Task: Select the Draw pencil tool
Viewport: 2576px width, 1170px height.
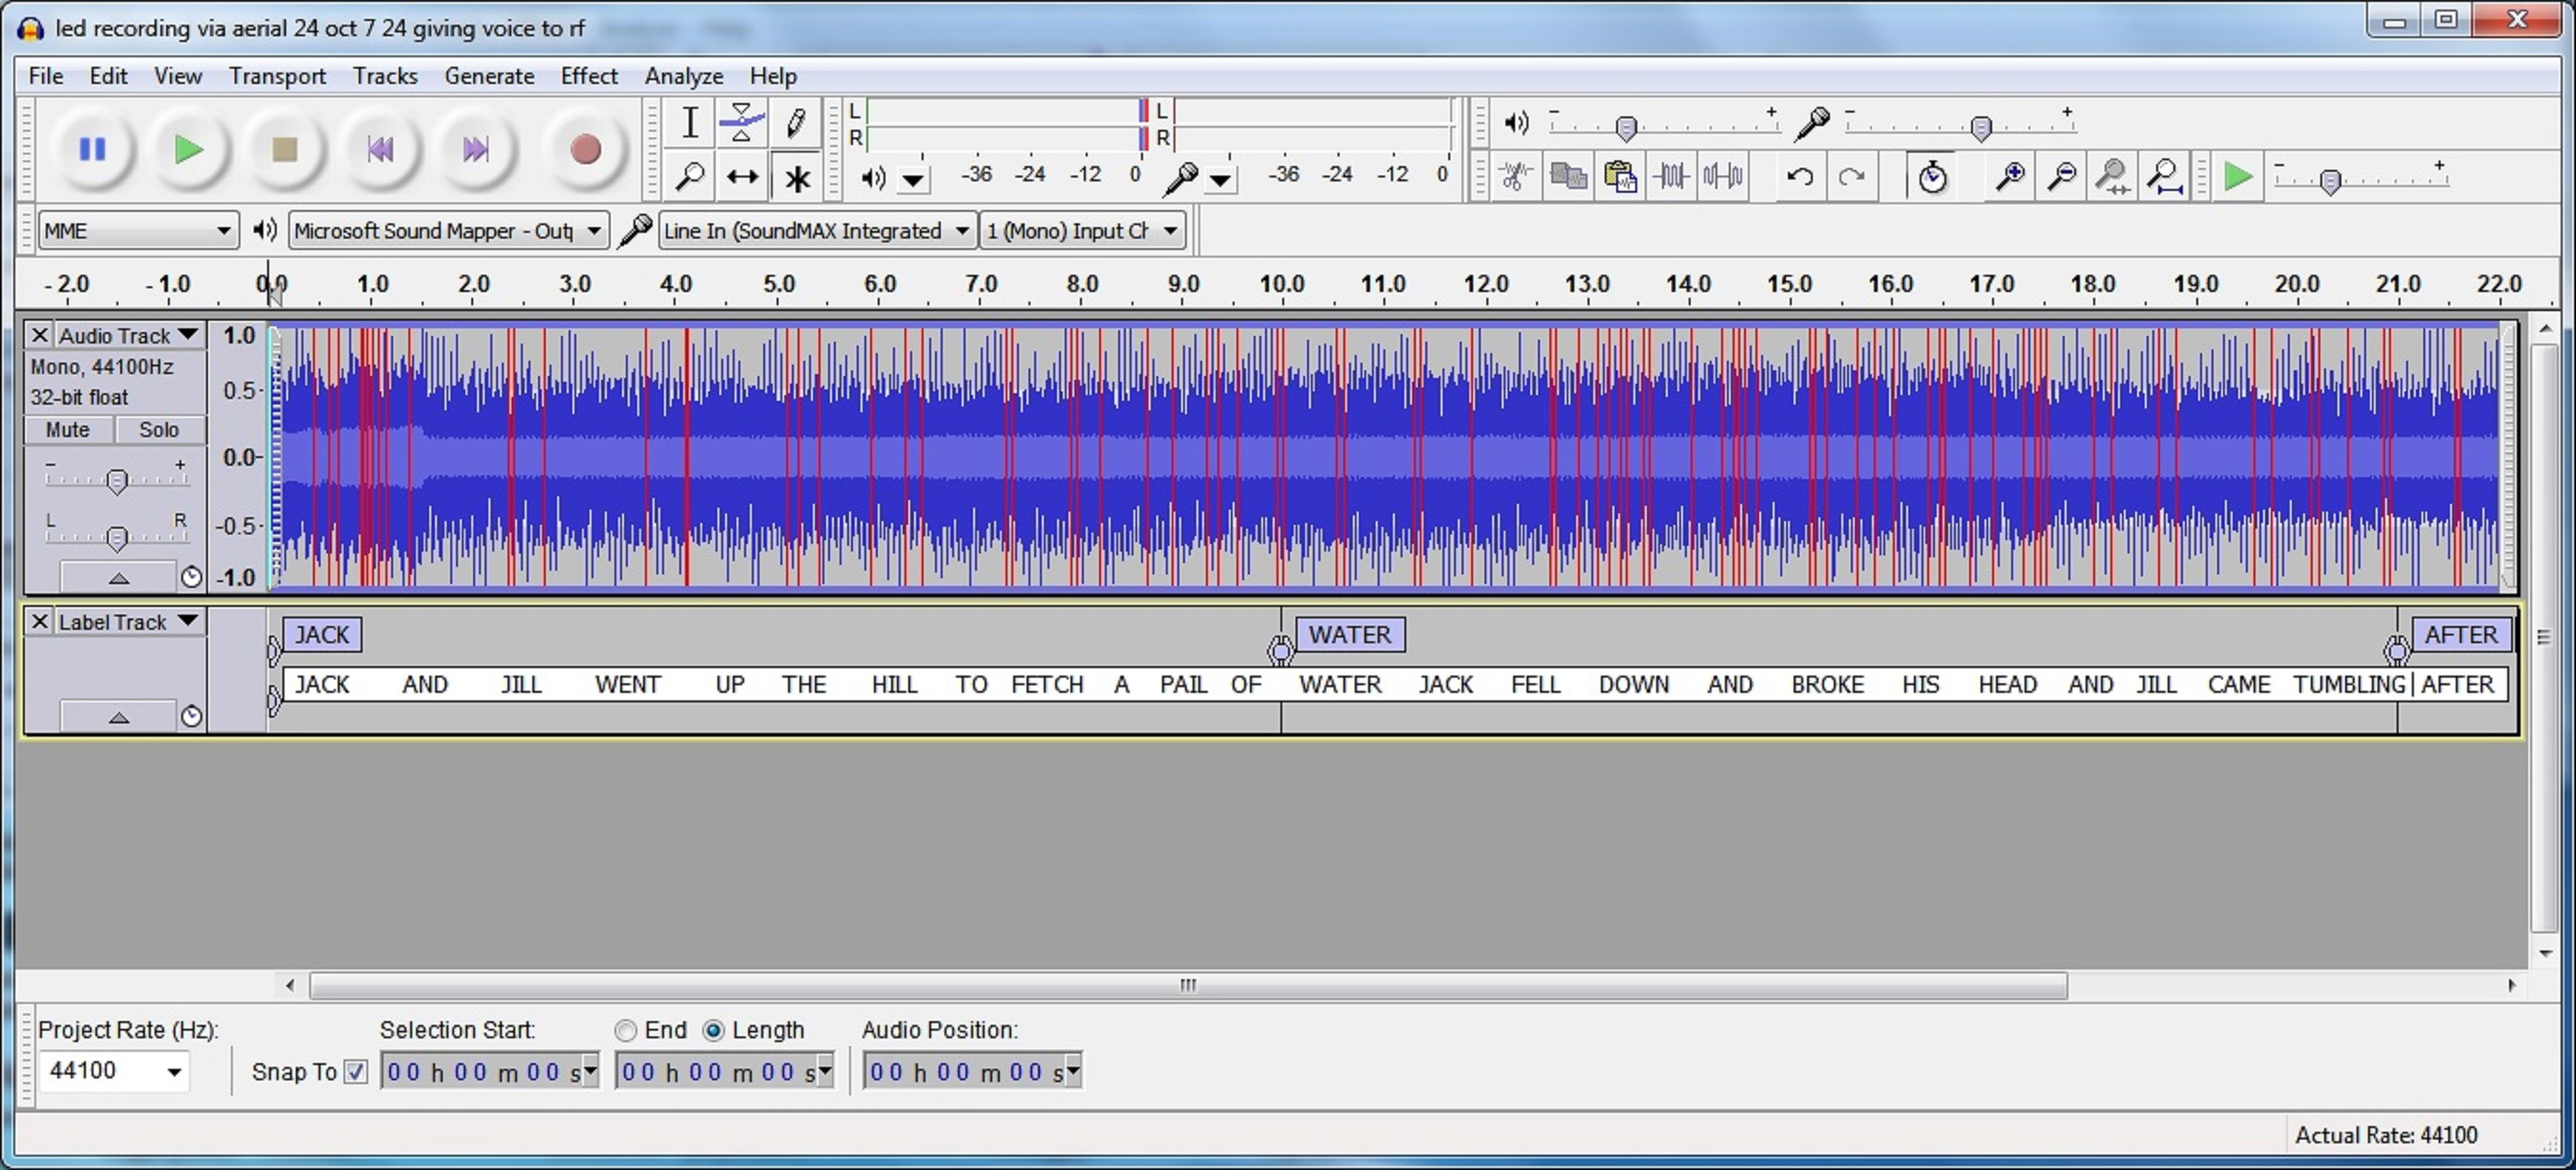Action: (796, 123)
